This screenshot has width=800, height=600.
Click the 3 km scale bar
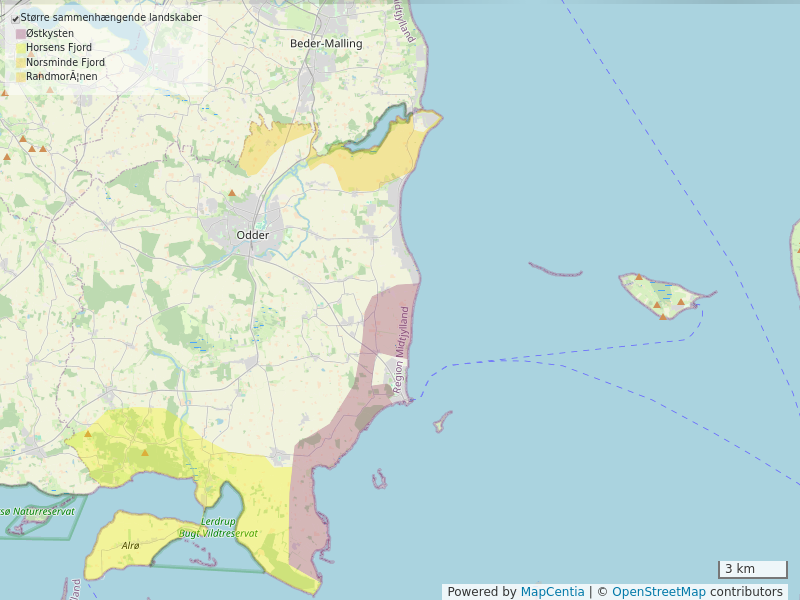[x=752, y=570]
